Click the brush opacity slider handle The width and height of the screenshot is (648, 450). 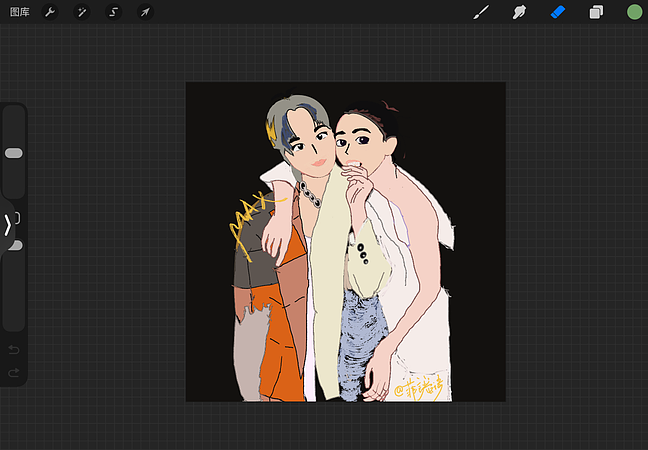click(x=16, y=245)
